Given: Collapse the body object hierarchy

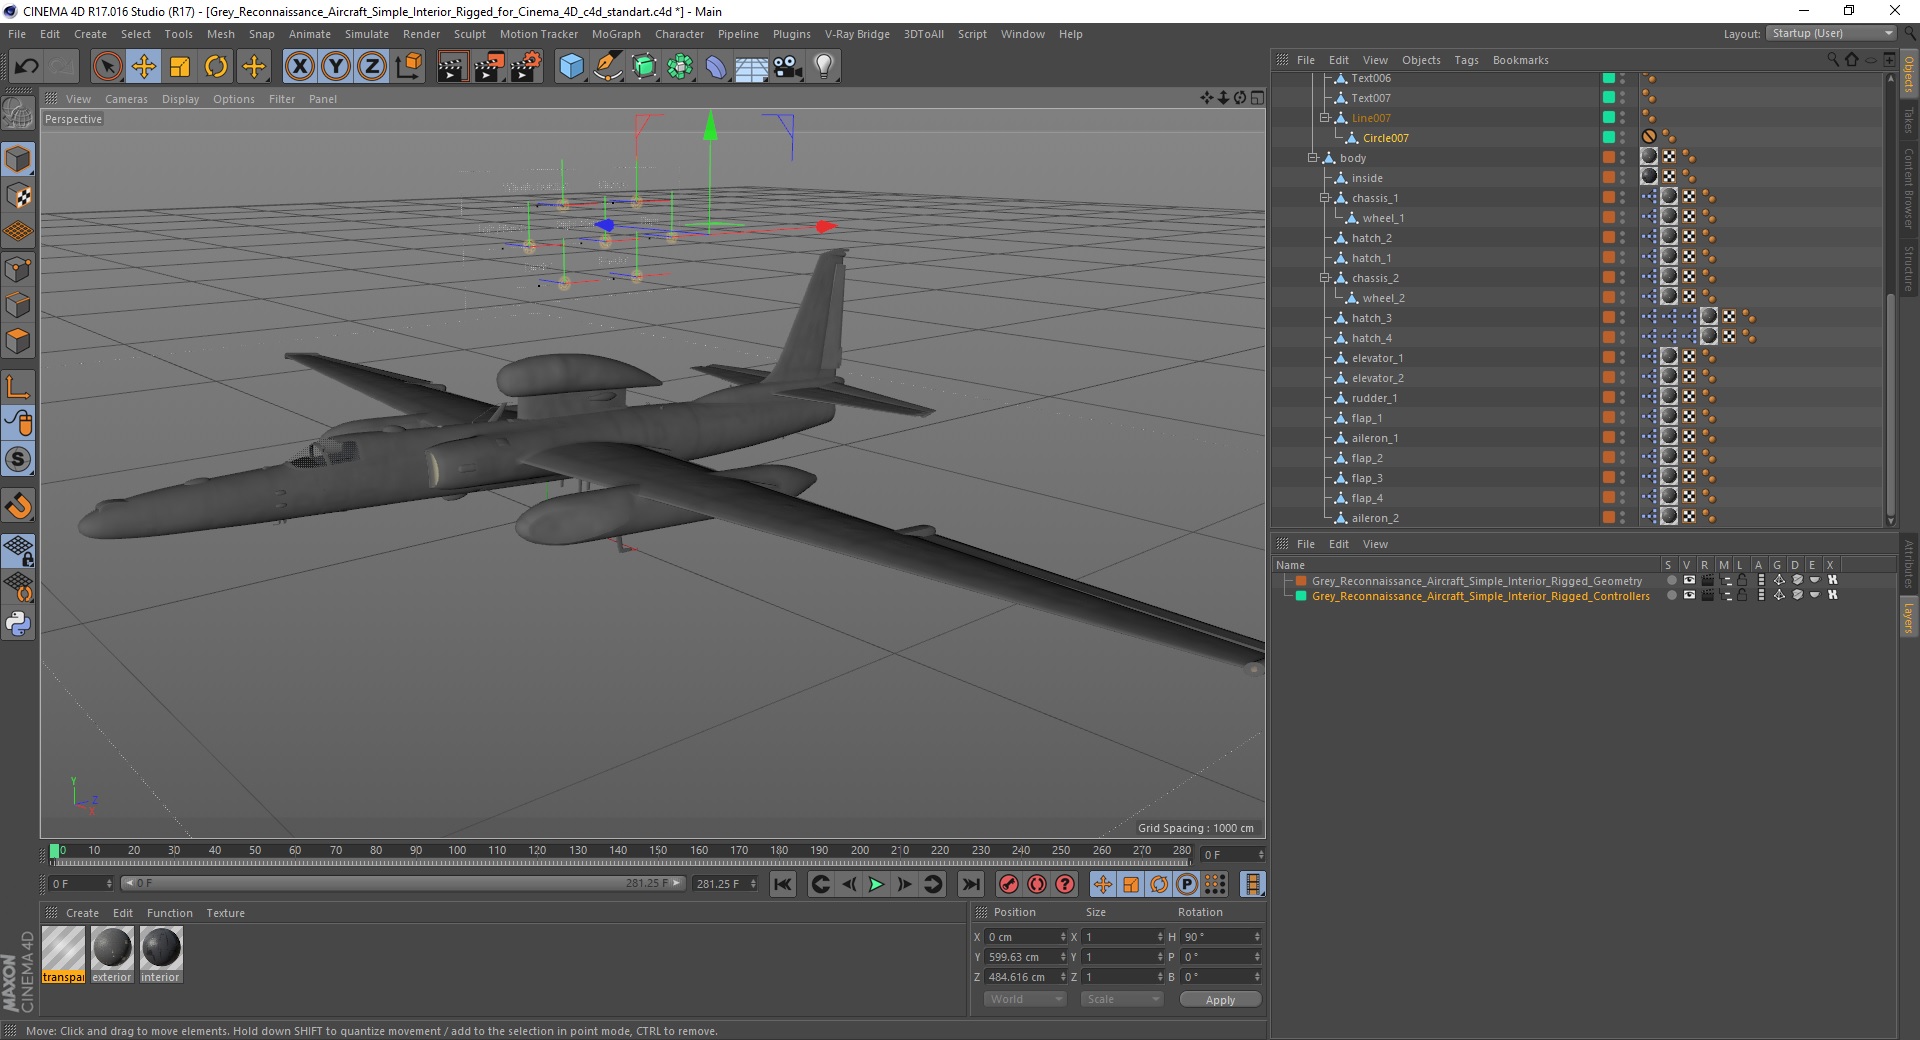Looking at the screenshot, I should coord(1312,158).
